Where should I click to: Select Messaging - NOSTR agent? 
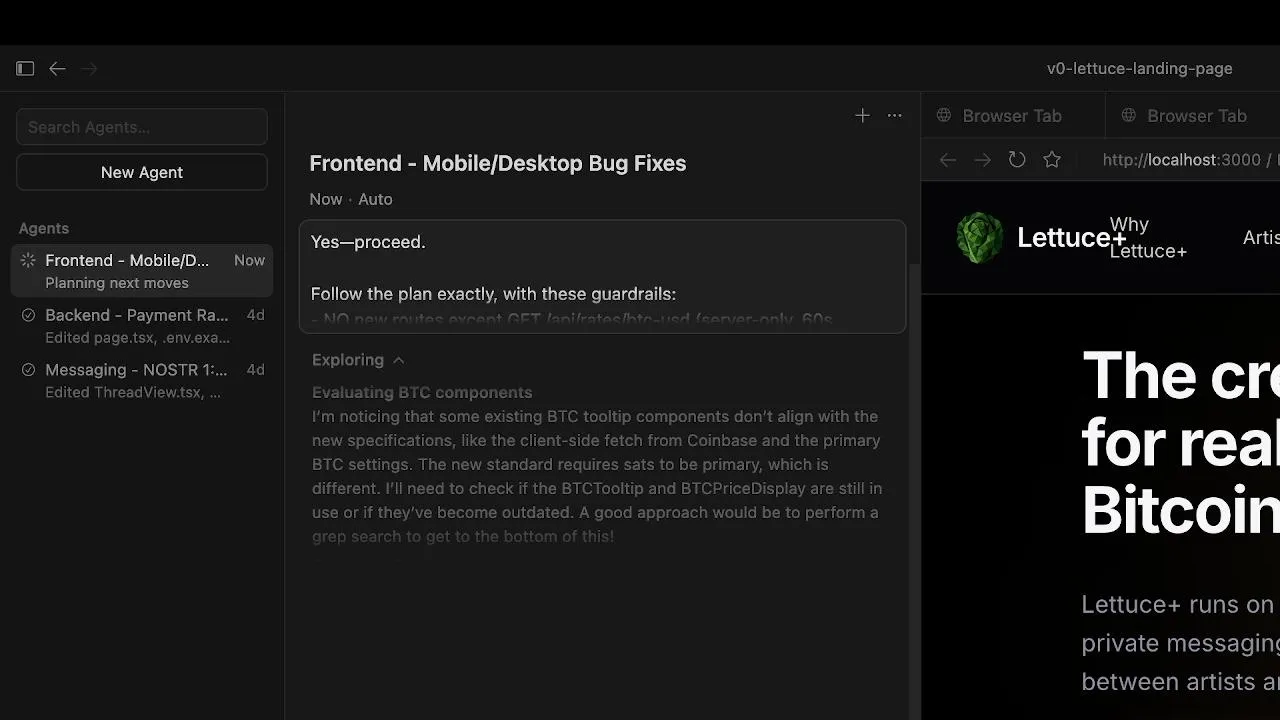point(142,381)
